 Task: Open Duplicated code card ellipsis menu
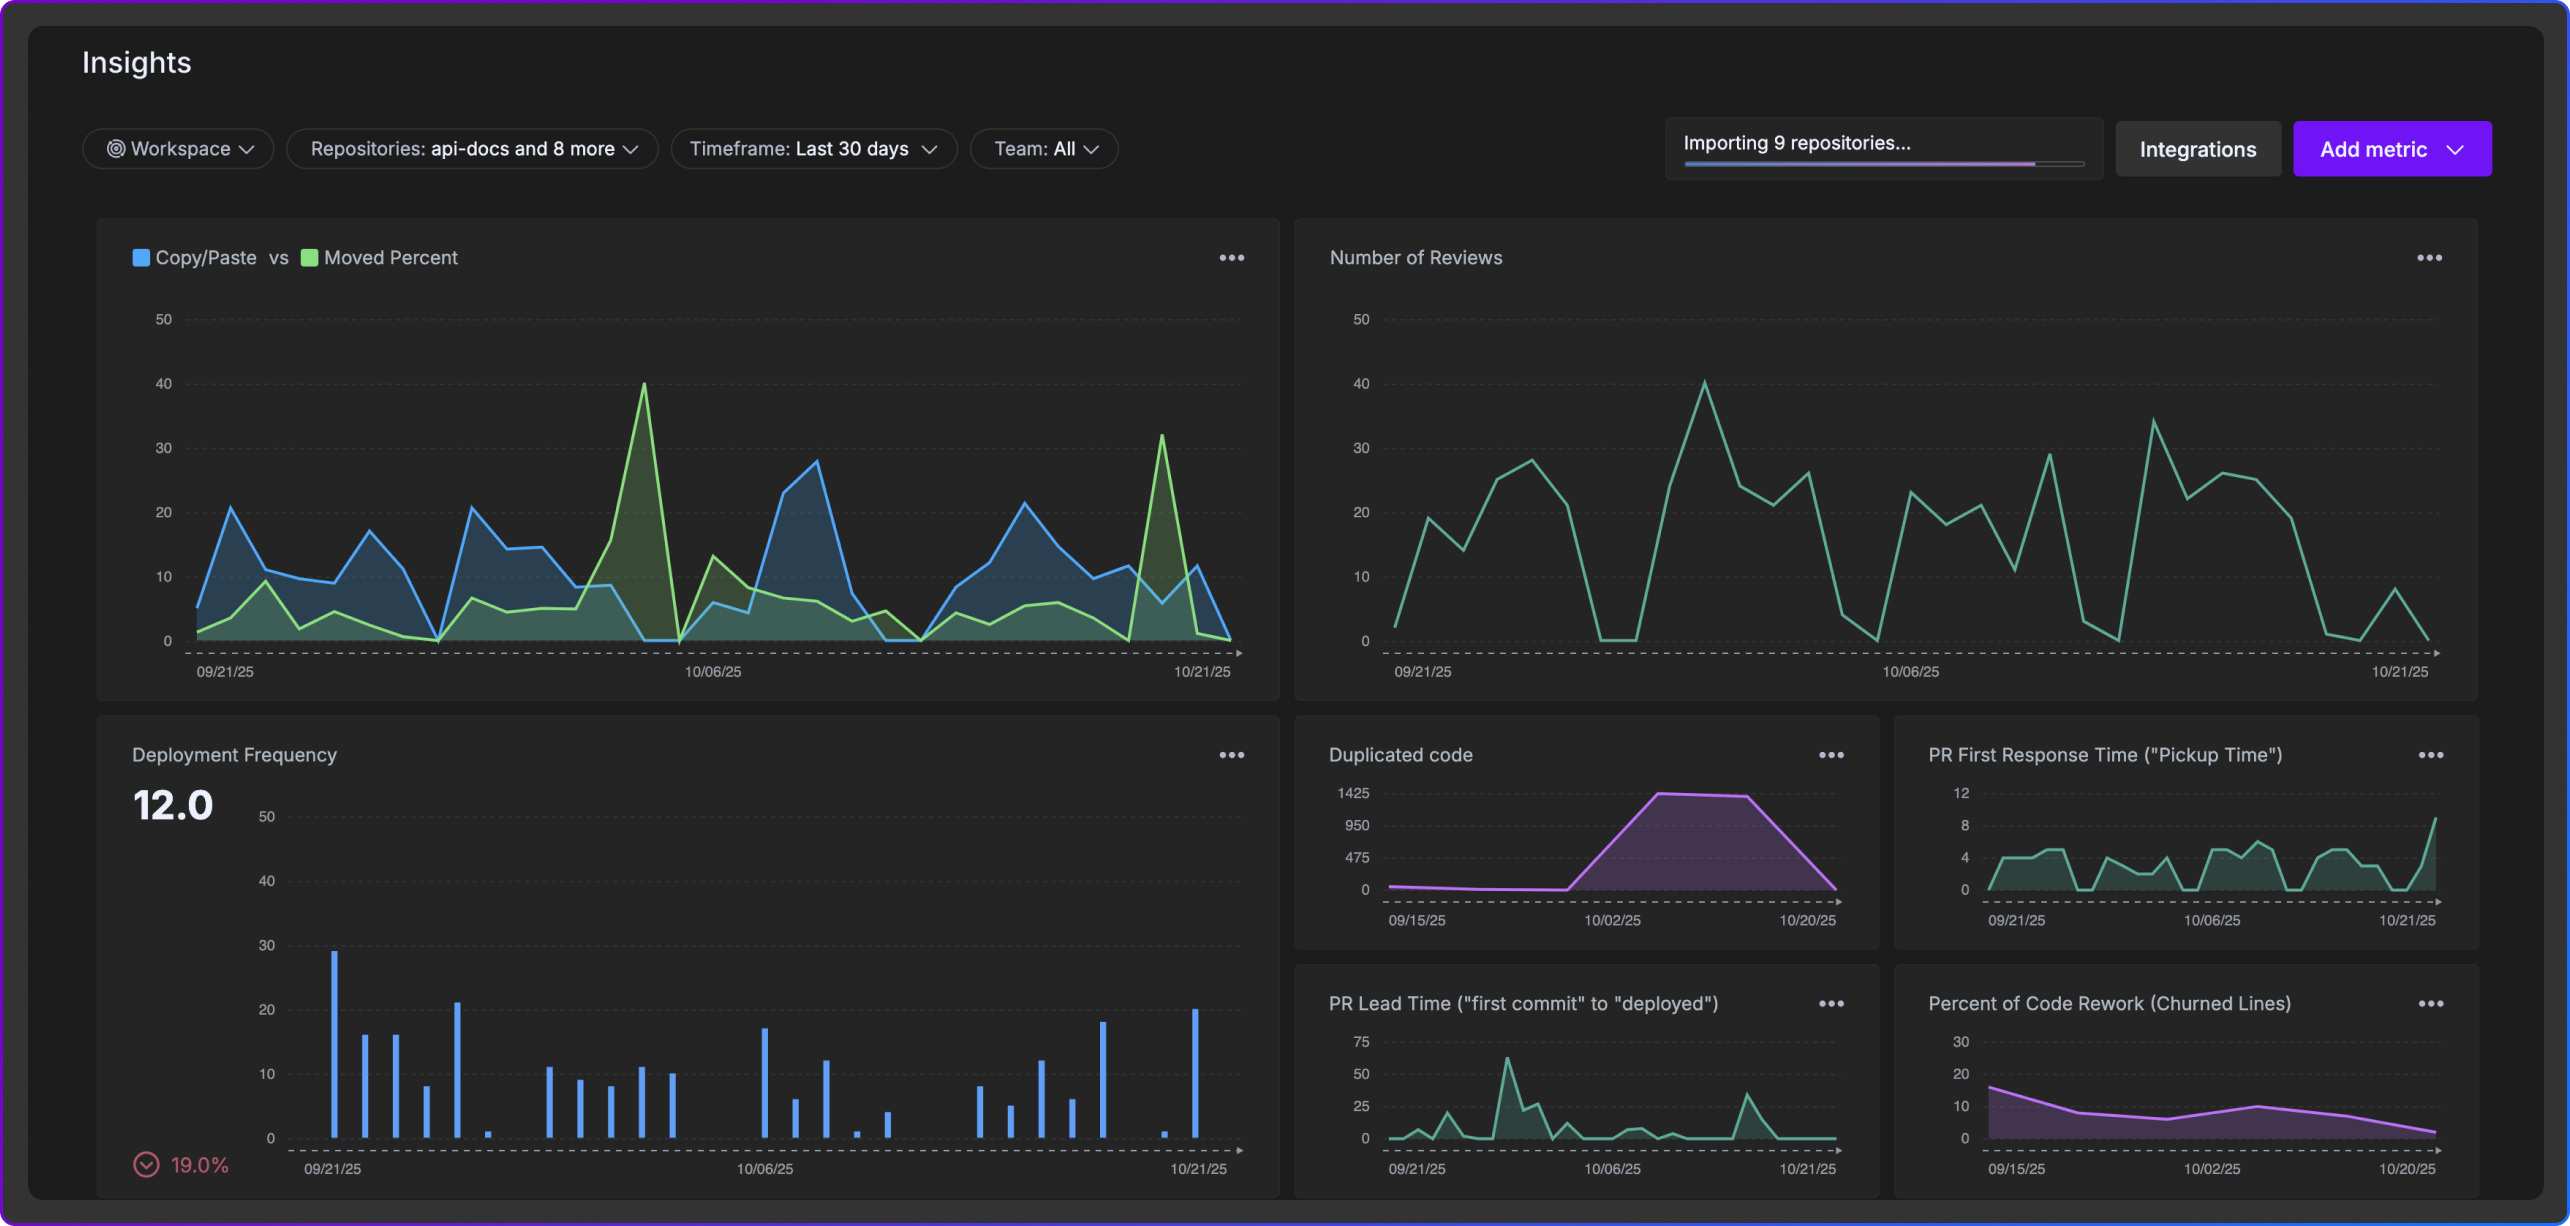click(1830, 755)
